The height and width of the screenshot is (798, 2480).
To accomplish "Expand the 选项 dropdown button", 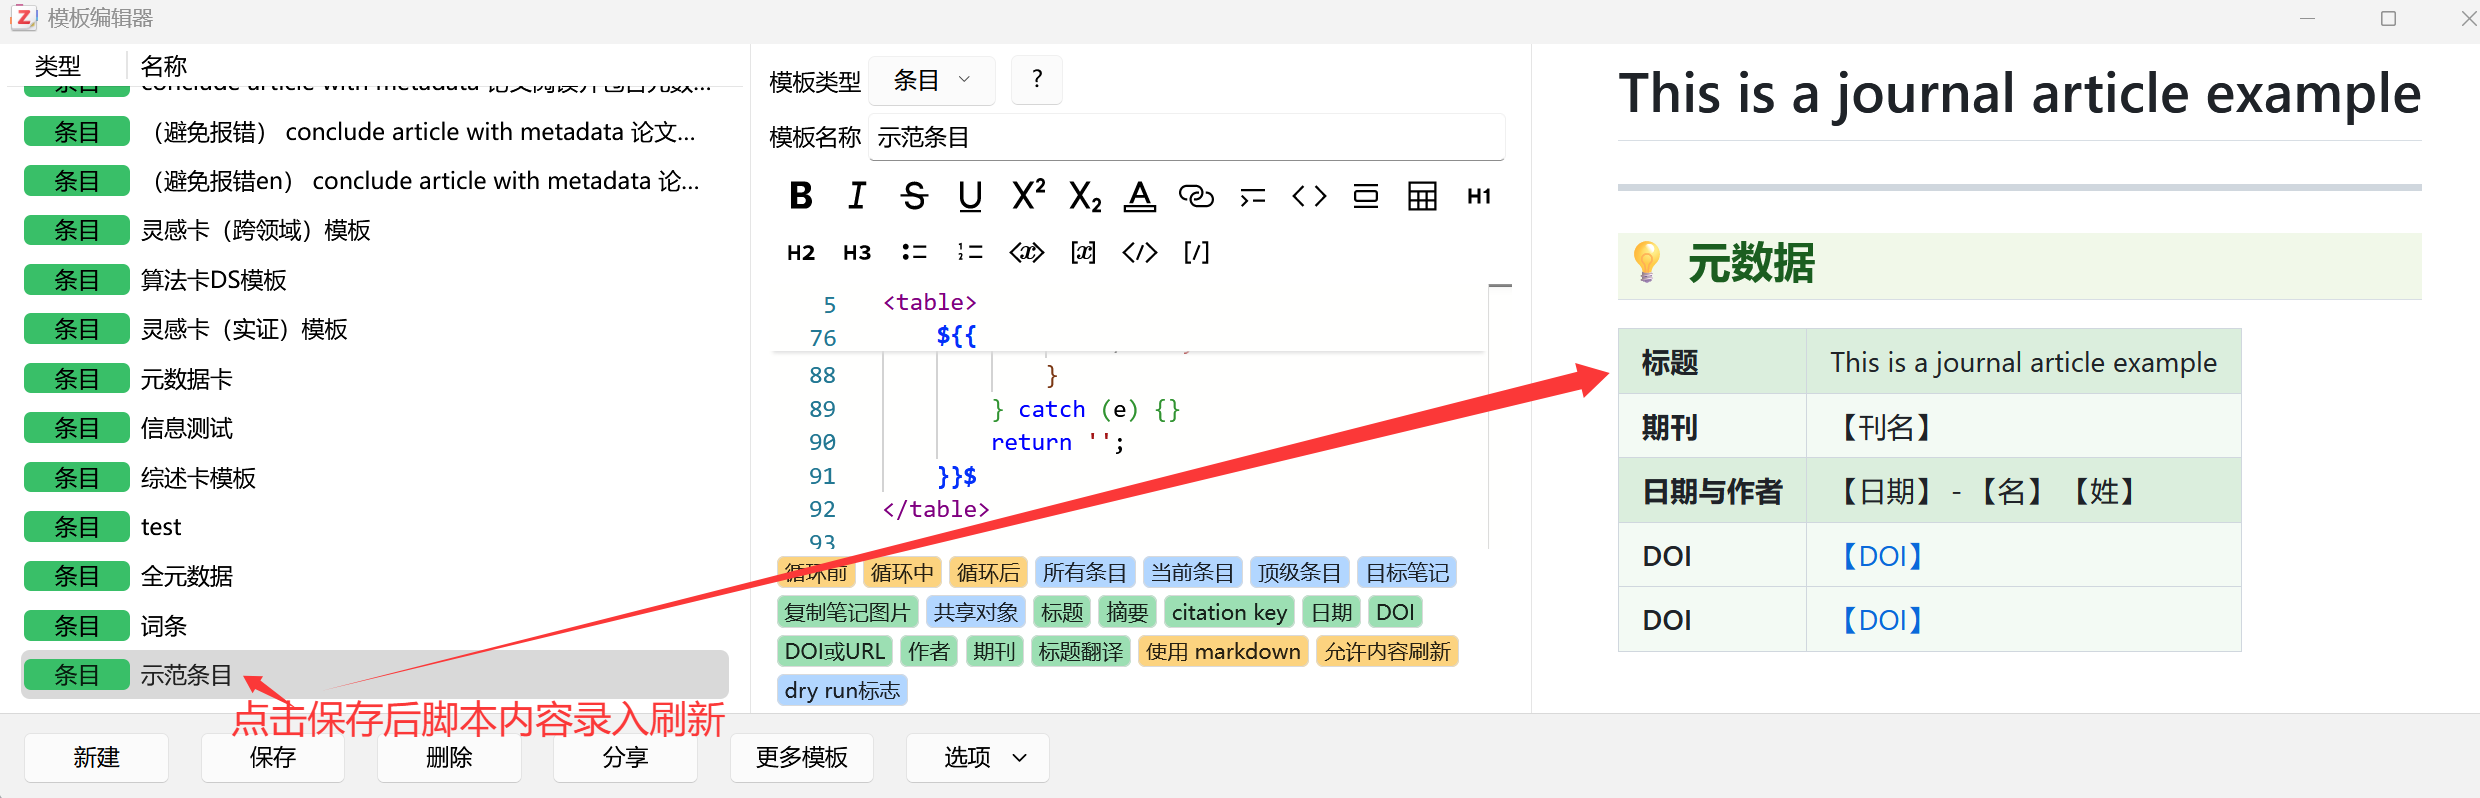I will click(x=978, y=757).
